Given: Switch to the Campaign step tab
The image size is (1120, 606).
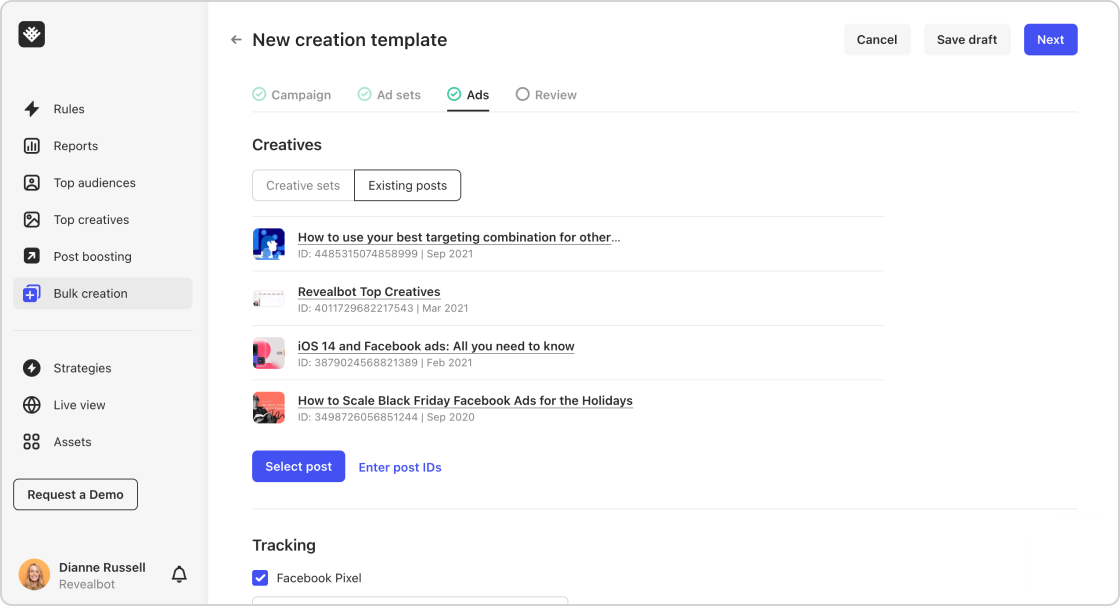Looking at the screenshot, I should [x=291, y=95].
